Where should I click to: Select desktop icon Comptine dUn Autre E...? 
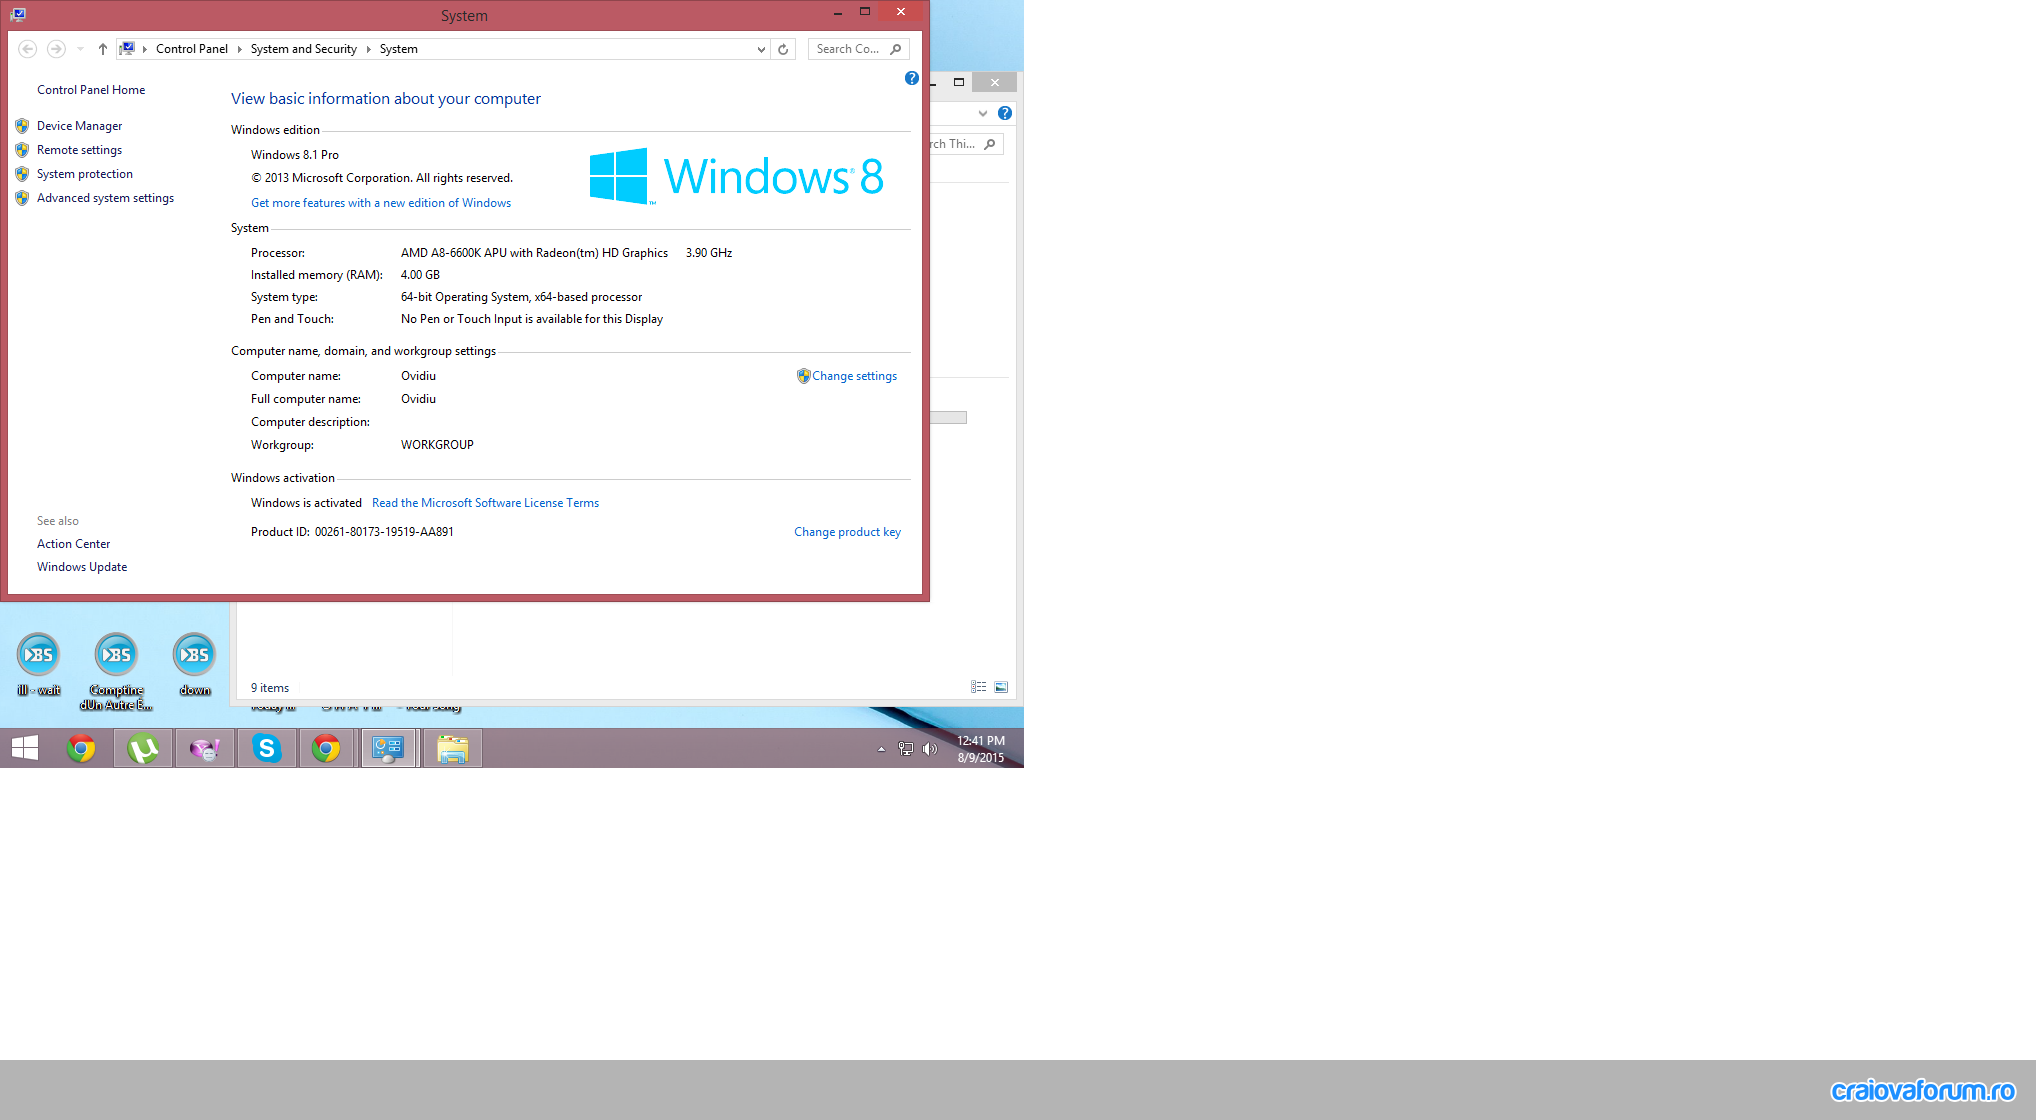(116, 672)
